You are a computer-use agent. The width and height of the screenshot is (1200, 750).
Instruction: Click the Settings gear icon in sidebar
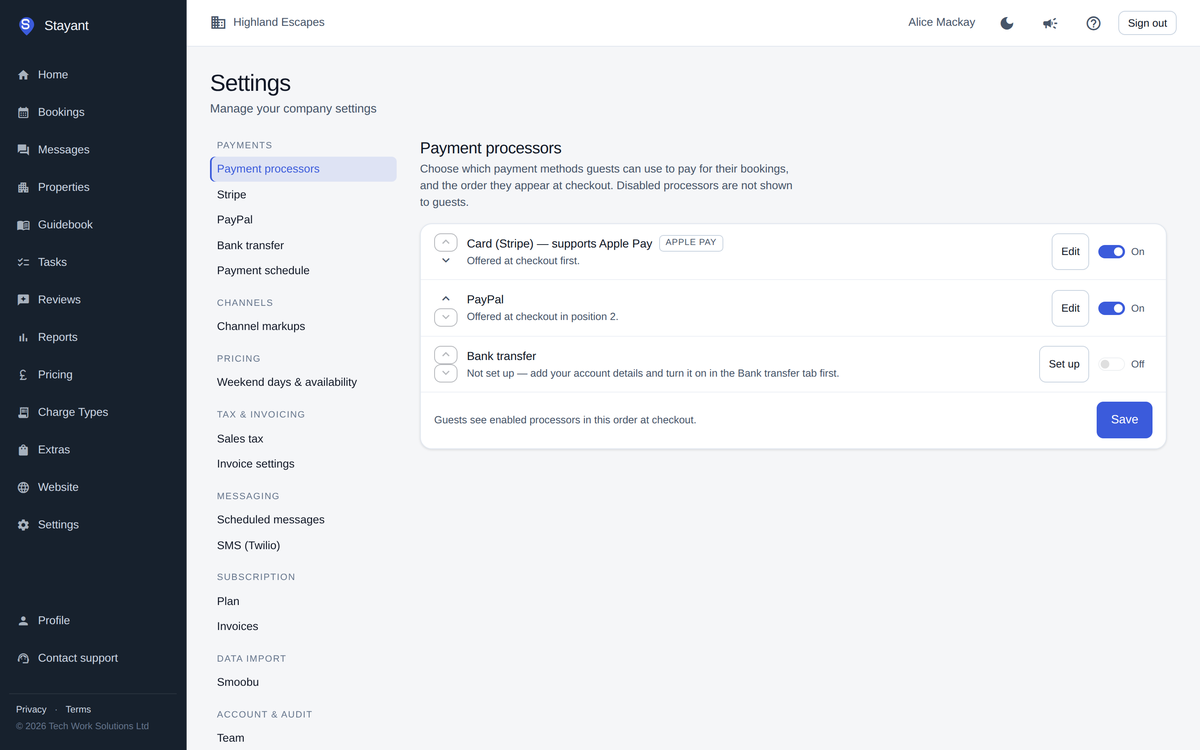coord(23,525)
